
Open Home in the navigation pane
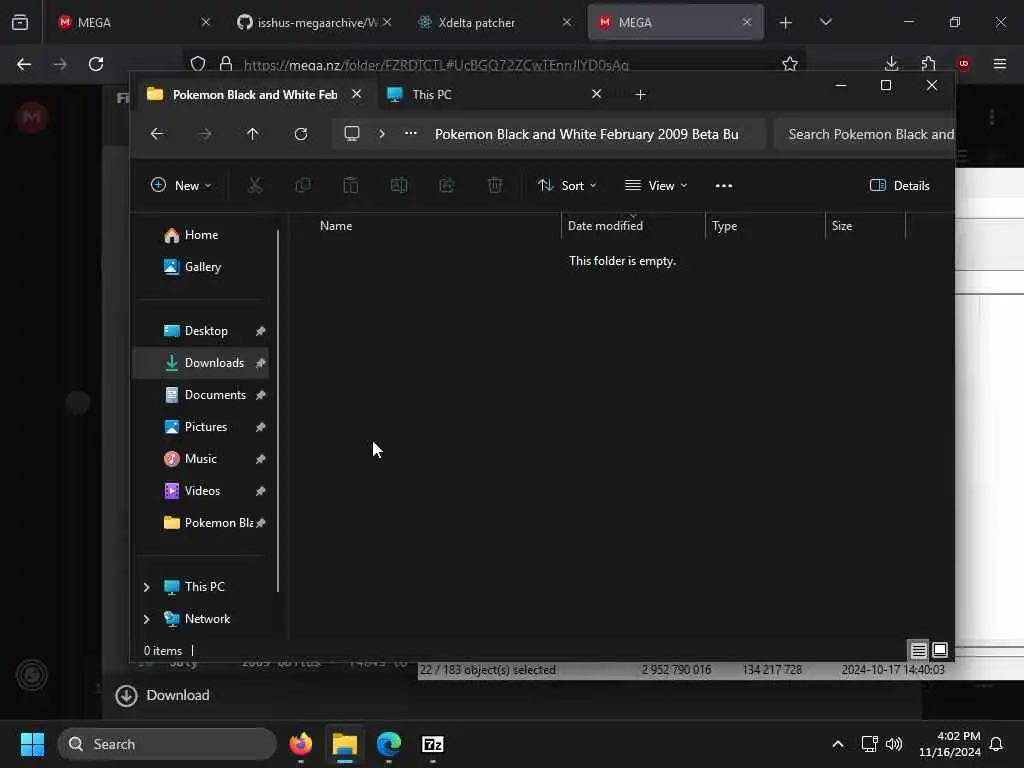coord(202,235)
